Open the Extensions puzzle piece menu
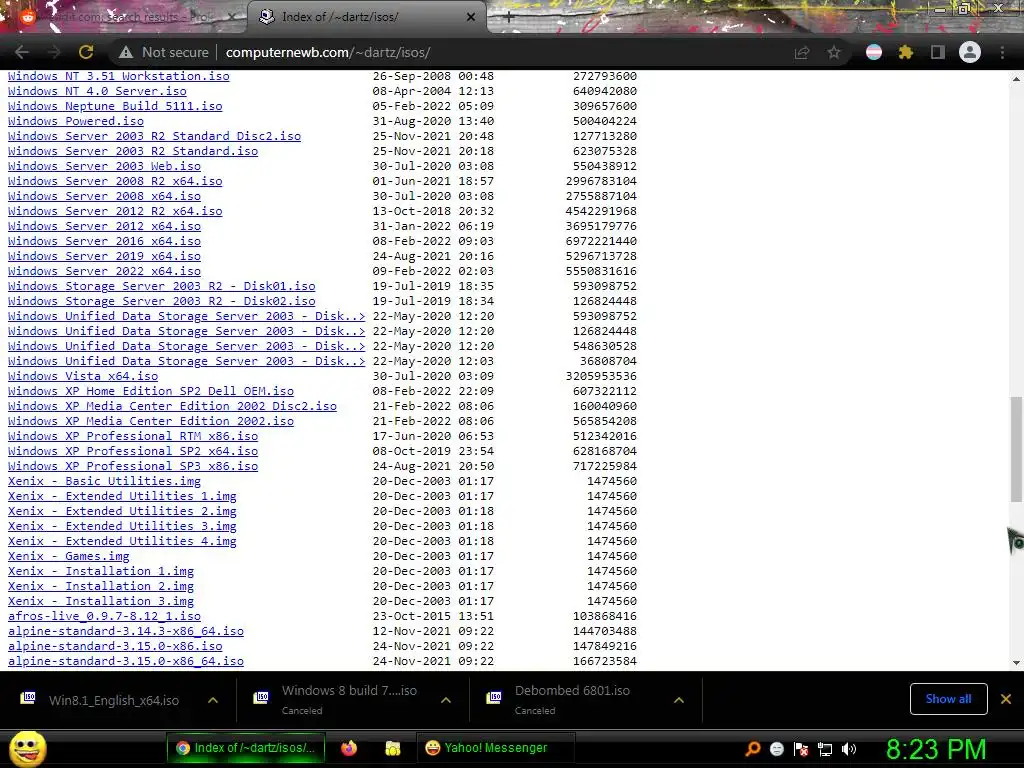Image resolution: width=1024 pixels, height=768 pixels. 905,52
